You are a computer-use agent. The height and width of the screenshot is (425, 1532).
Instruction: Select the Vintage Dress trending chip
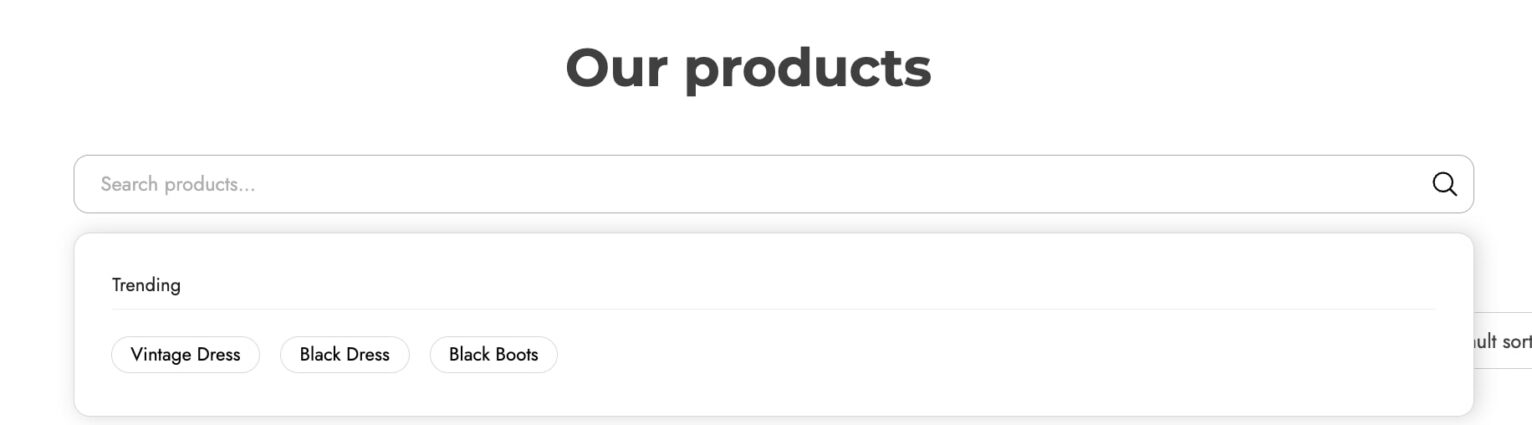click(x=185, y=354)
